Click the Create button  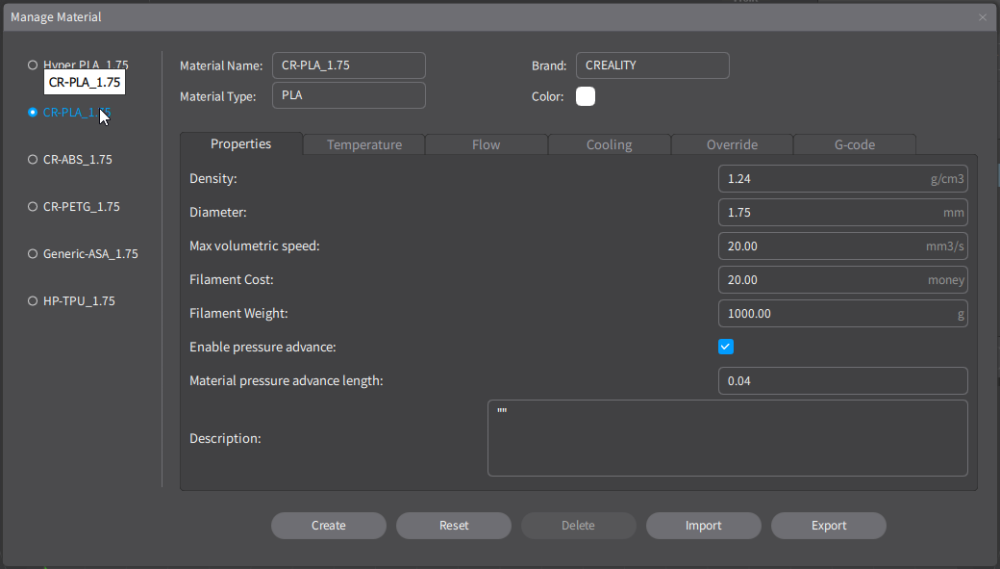coord(328,526)
